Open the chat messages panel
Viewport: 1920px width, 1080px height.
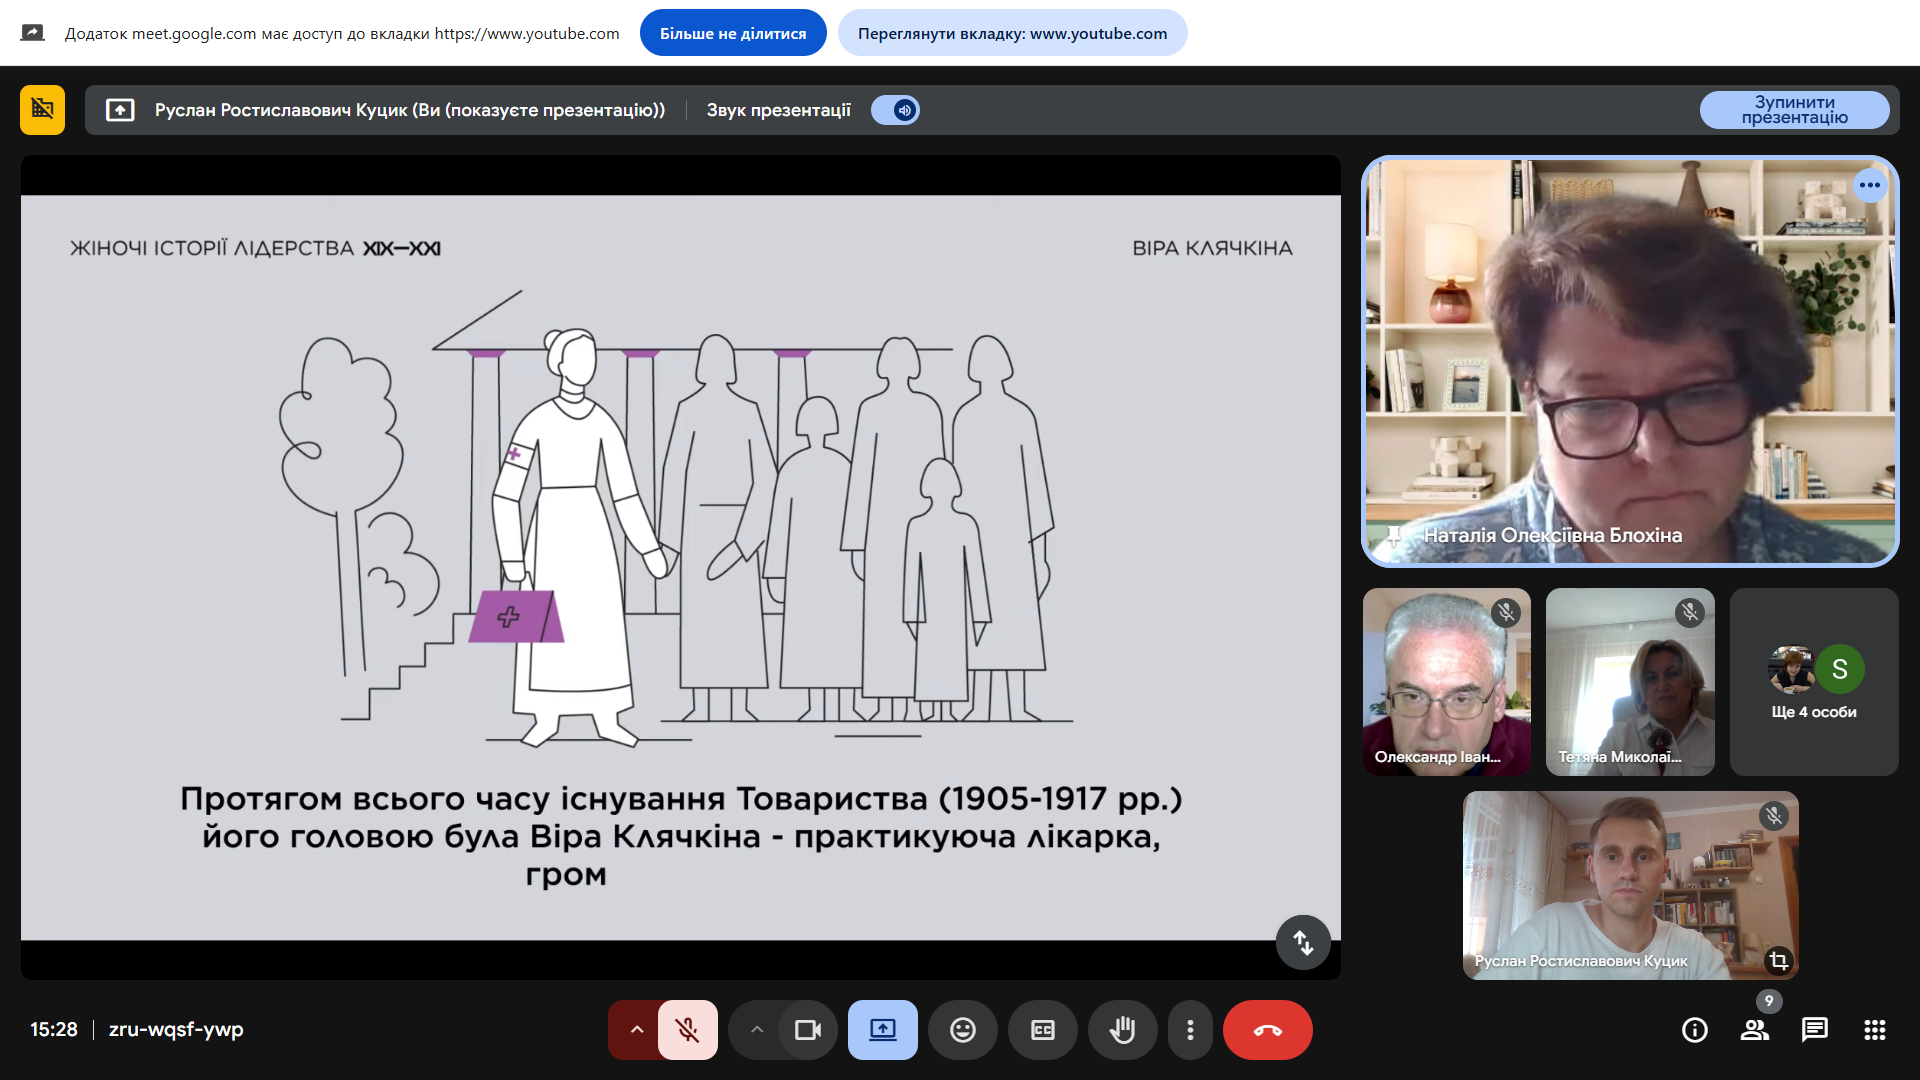point(1814,1030)
